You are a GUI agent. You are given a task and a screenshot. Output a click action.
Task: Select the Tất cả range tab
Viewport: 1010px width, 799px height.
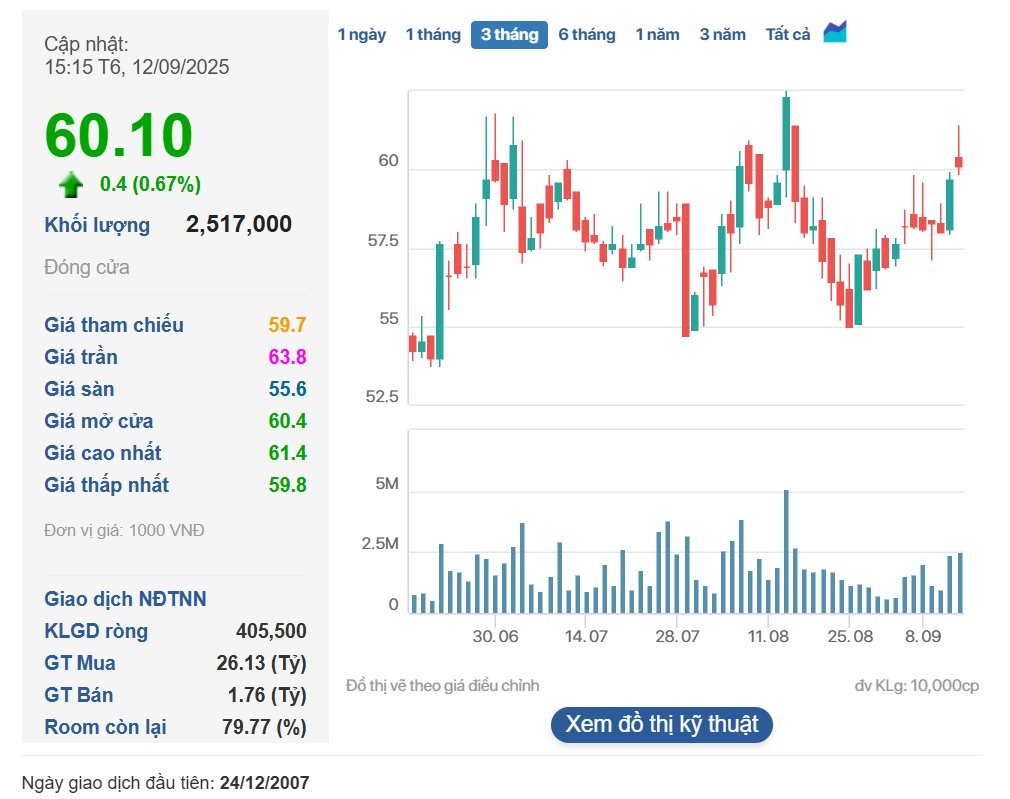[x=788, y=35]
